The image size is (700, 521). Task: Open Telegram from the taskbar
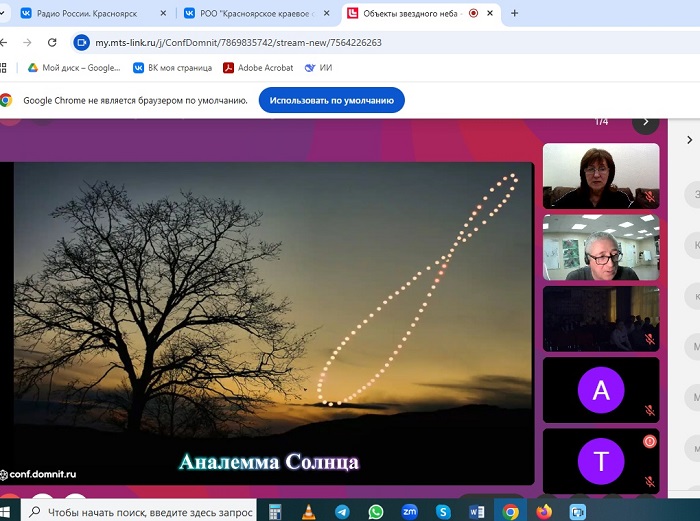(x=341, y=511)
